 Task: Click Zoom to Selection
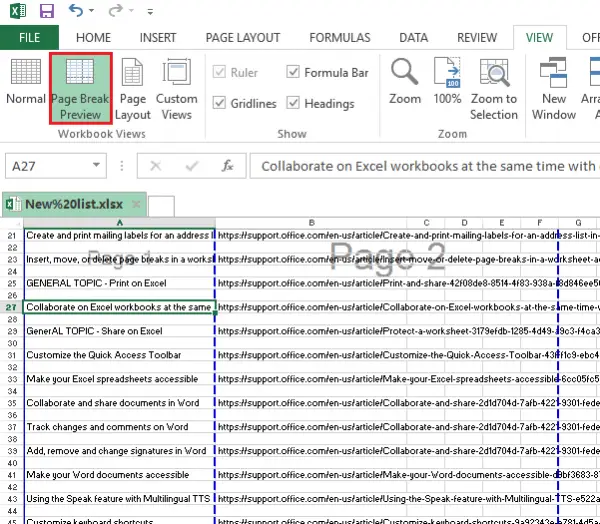(494, 88)
